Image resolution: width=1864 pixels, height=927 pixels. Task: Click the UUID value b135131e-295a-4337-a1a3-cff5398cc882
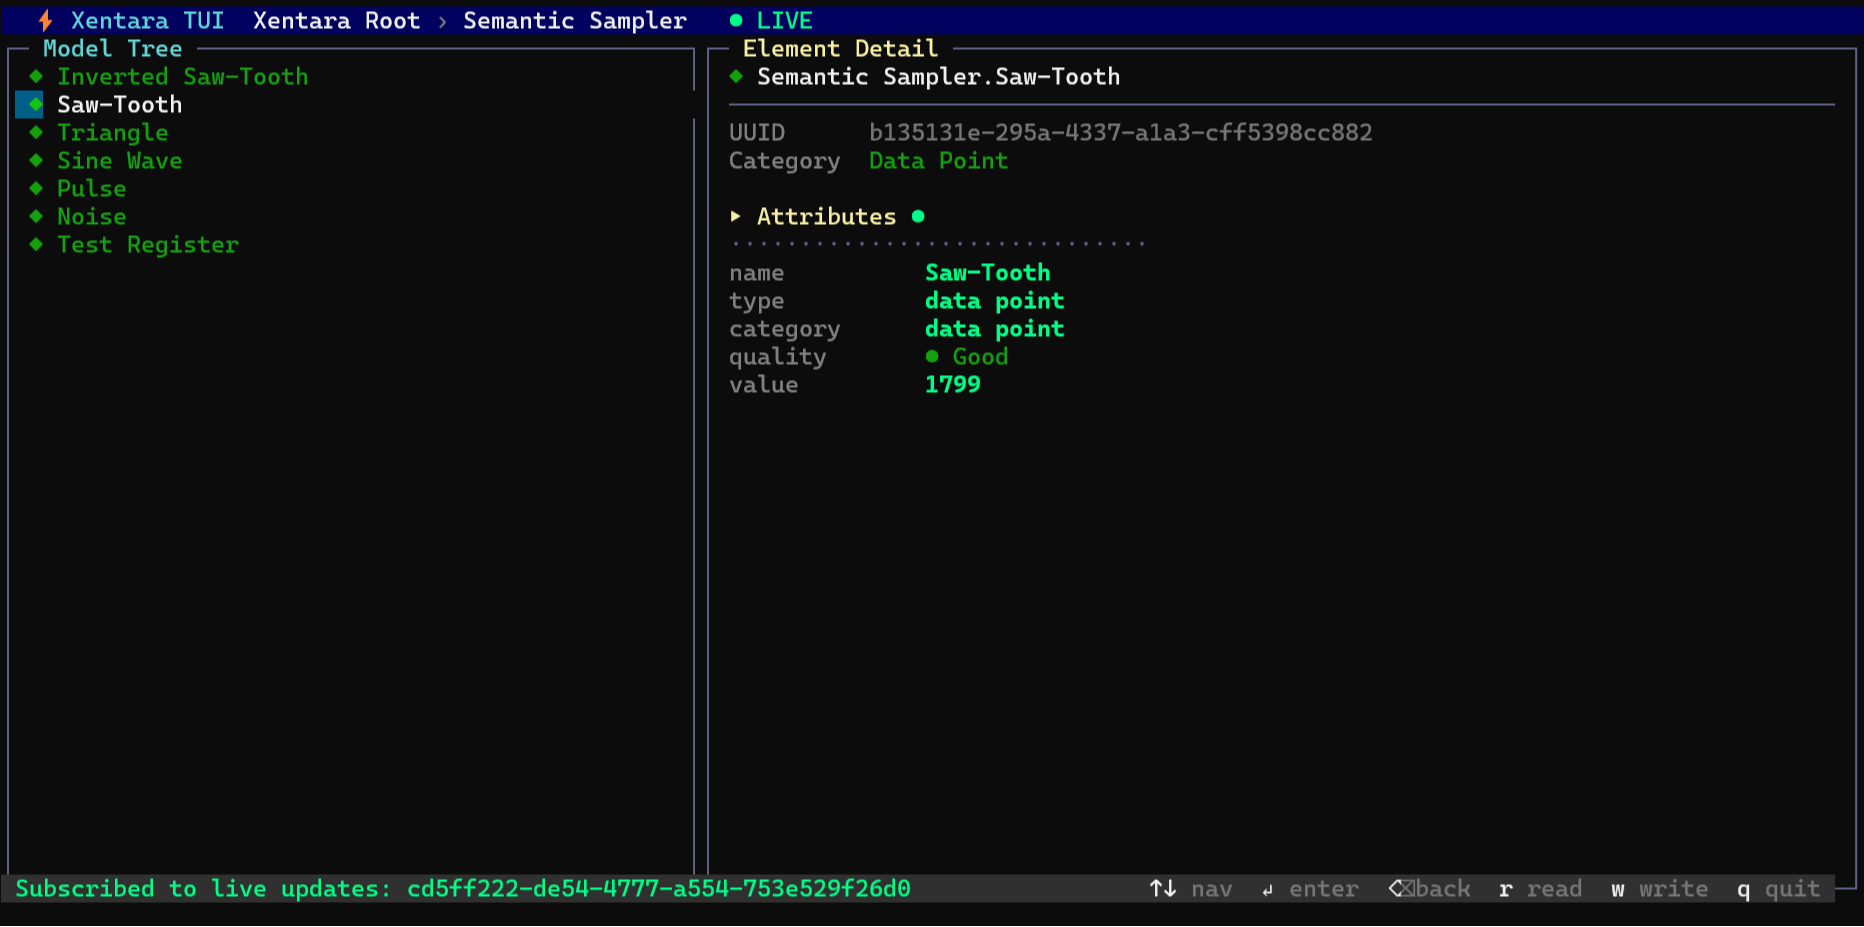coord(1121,132)
